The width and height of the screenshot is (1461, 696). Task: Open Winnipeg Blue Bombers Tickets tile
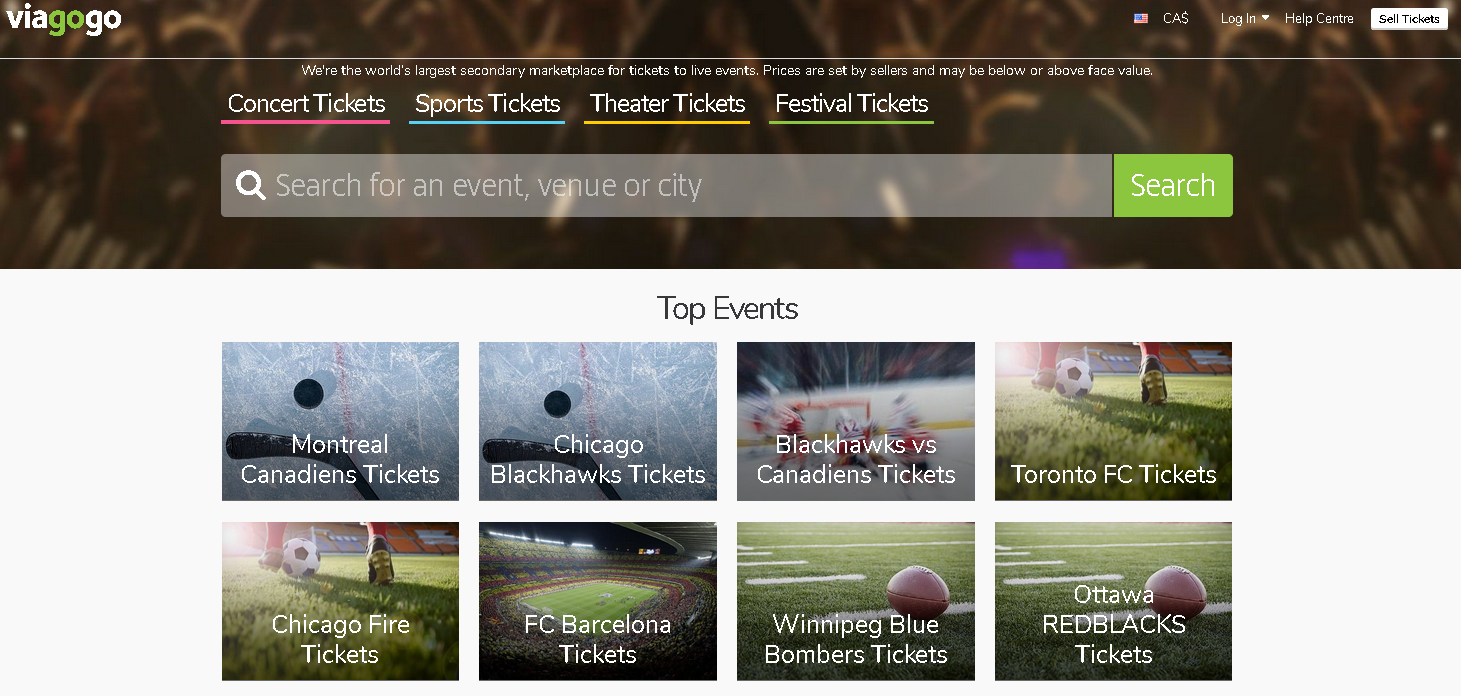tap(856, 601)
